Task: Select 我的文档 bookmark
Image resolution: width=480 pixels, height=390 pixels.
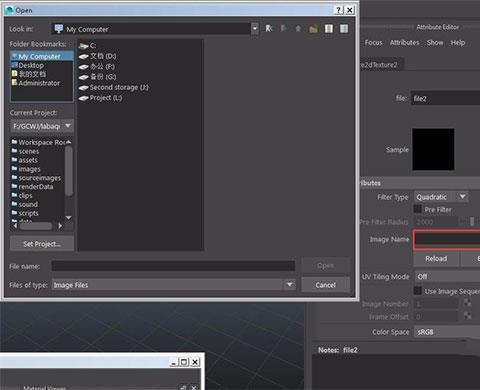Action: 32,74
